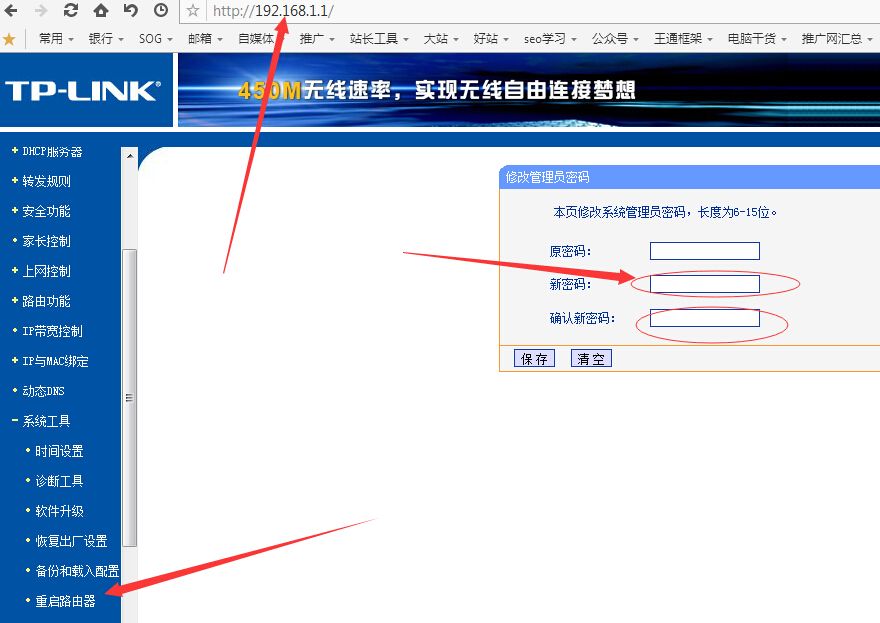Open the 大站 bookmark folder
Viewport: 880px width, 623px height.
[x=441, y=39]
